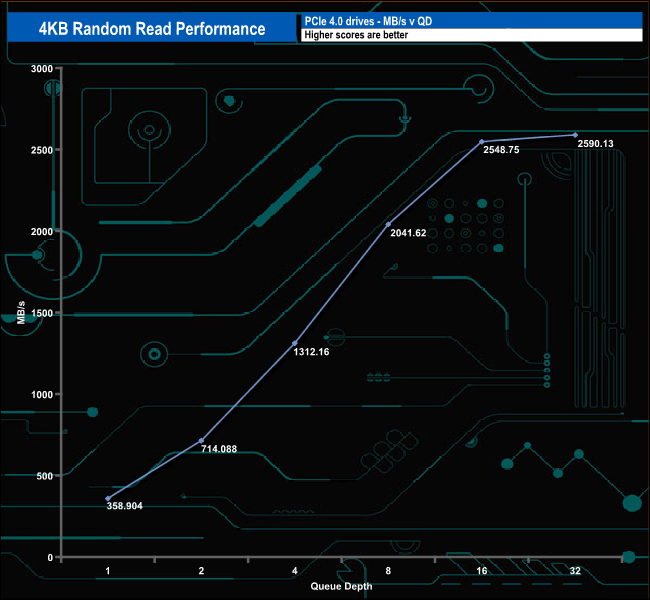Click the 2548.75 data label
This screenshot has height=600, width=650.
(501, 149)
